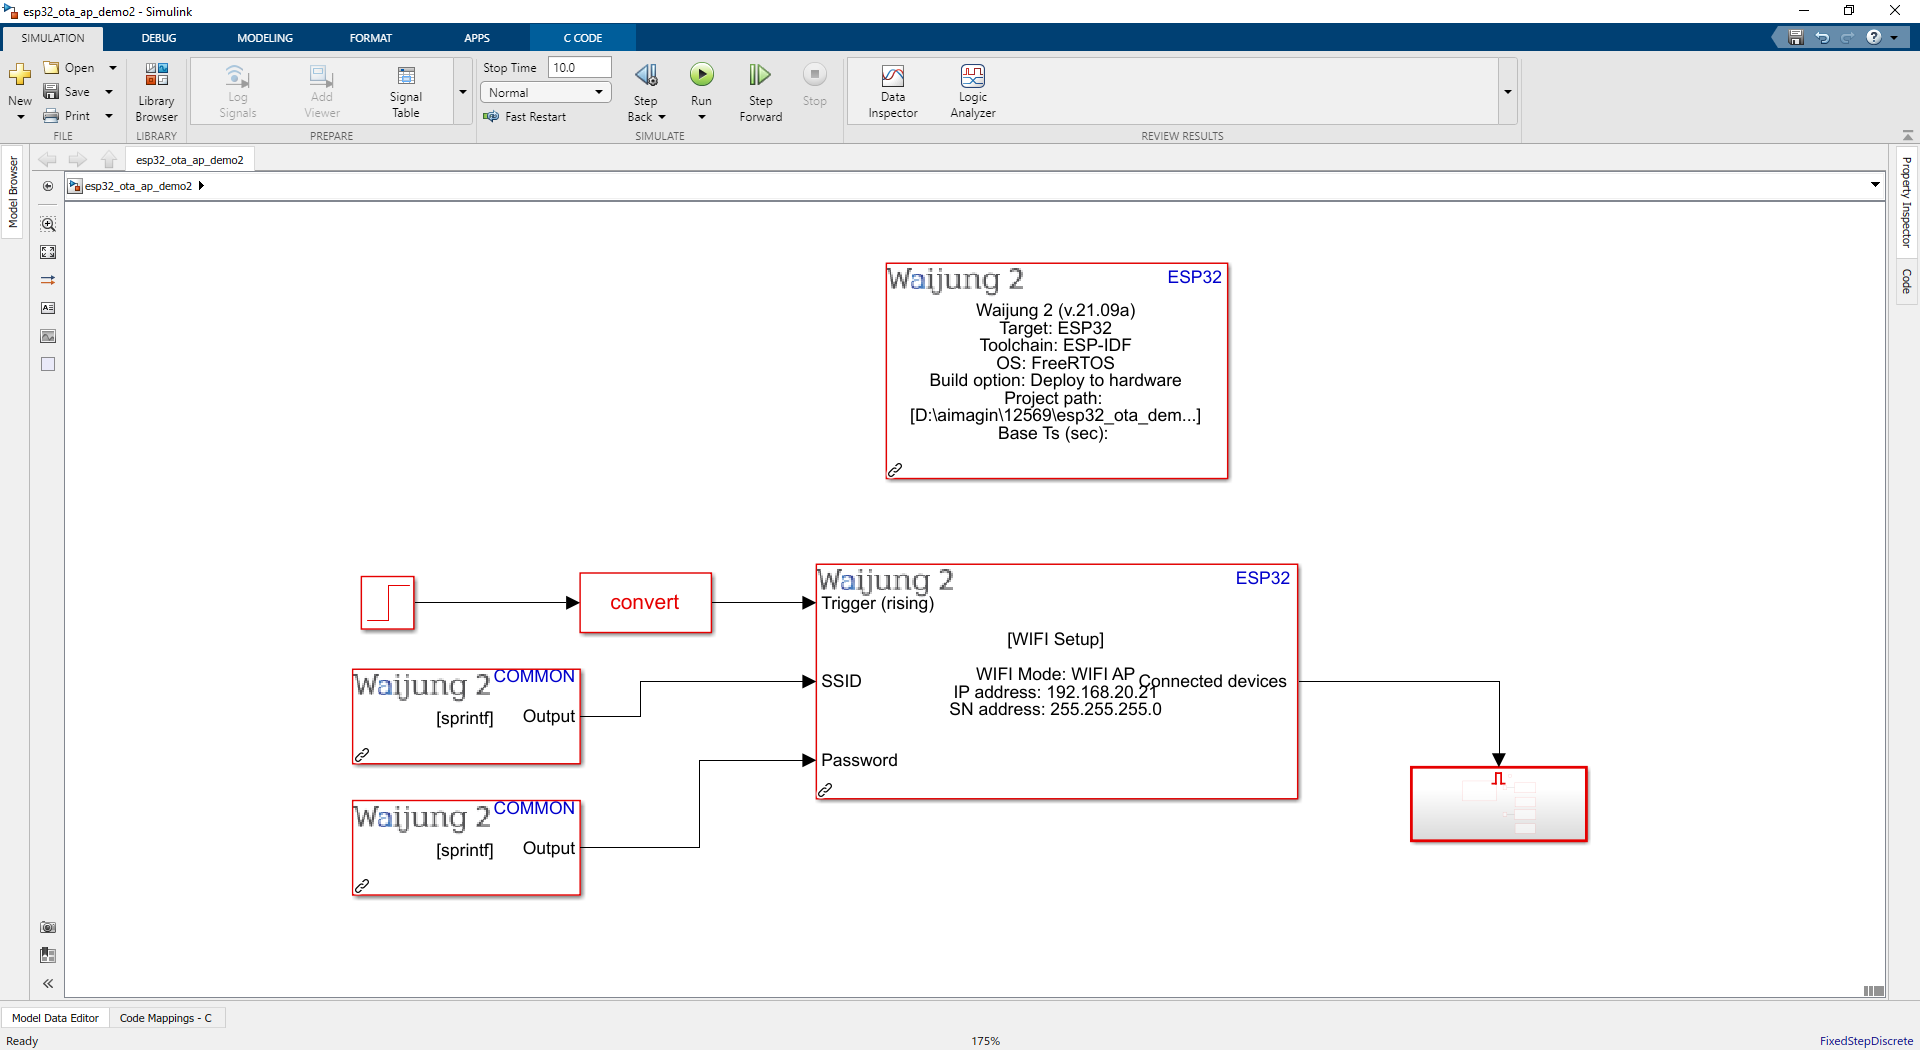1920x1050 pixels.
Task: Click the Zoom In palette icon
Action: coord(48,224)
